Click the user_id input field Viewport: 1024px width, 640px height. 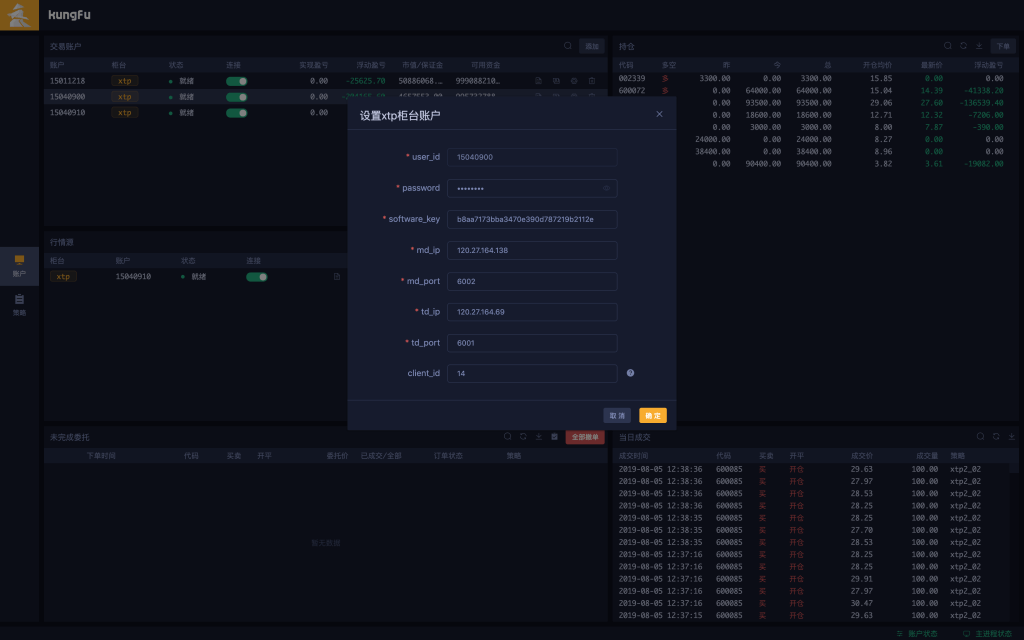(x=532, y=157)
